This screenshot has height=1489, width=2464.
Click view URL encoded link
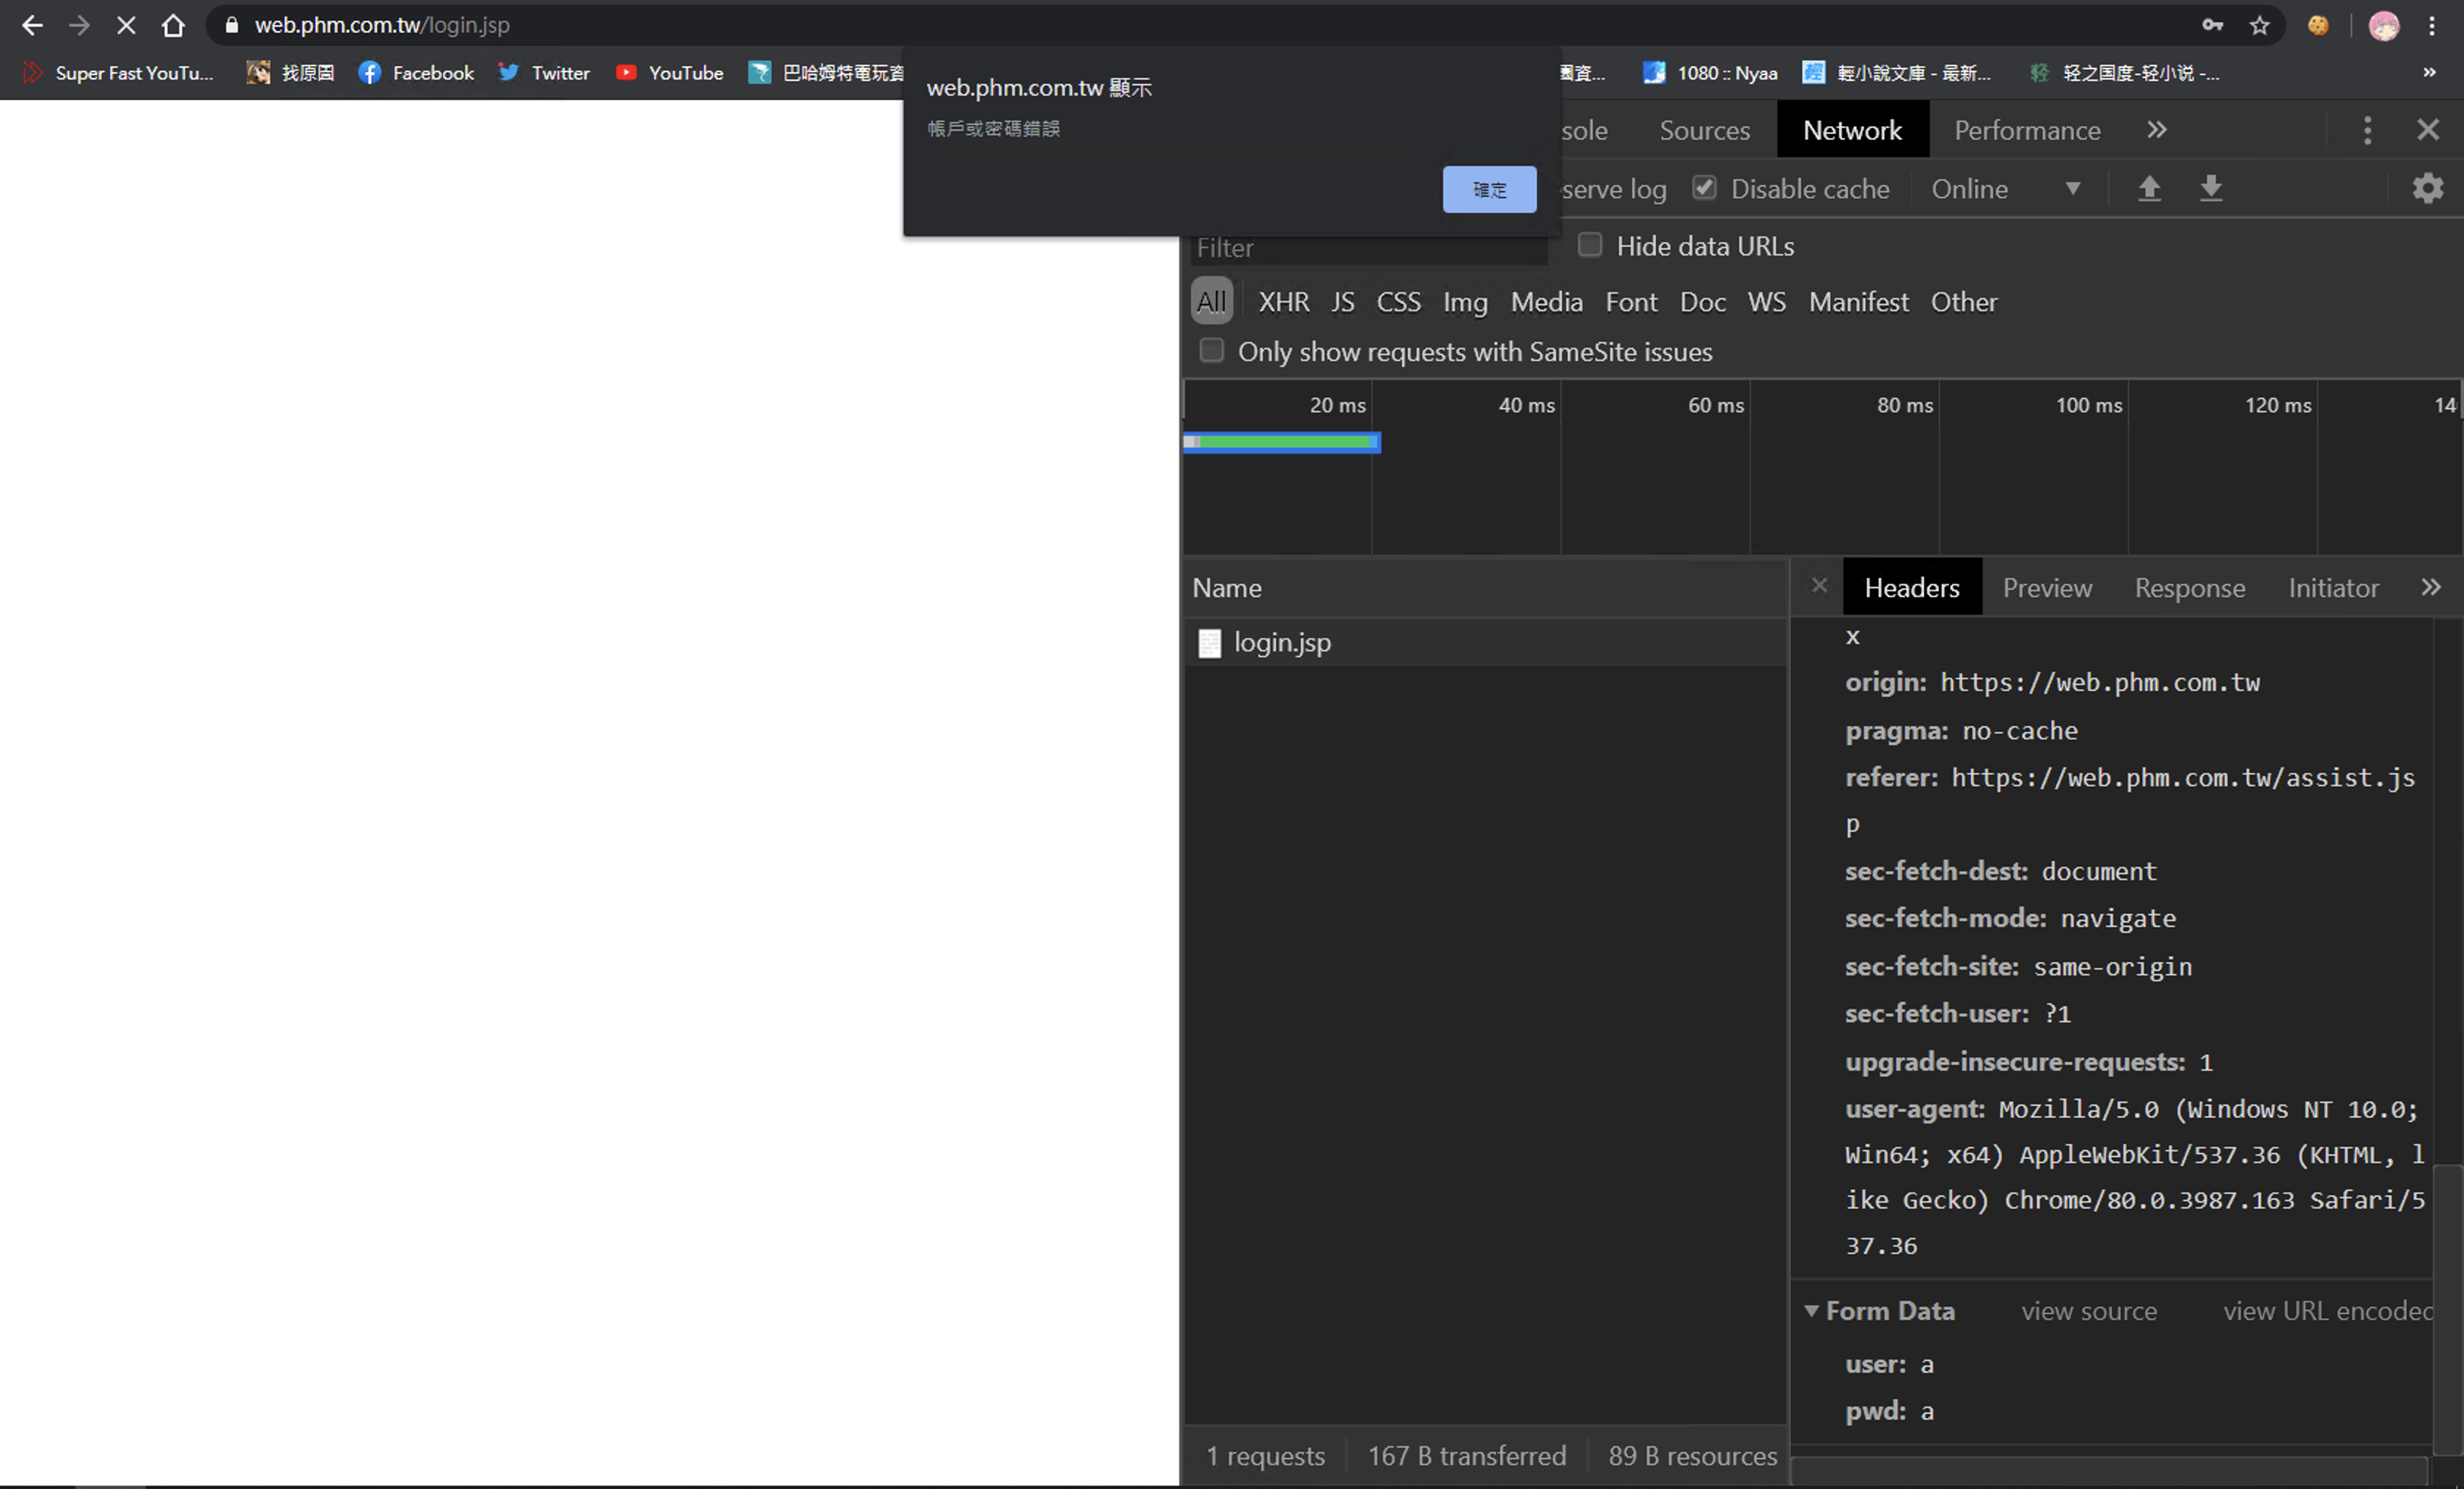tap(2327, 1311)
